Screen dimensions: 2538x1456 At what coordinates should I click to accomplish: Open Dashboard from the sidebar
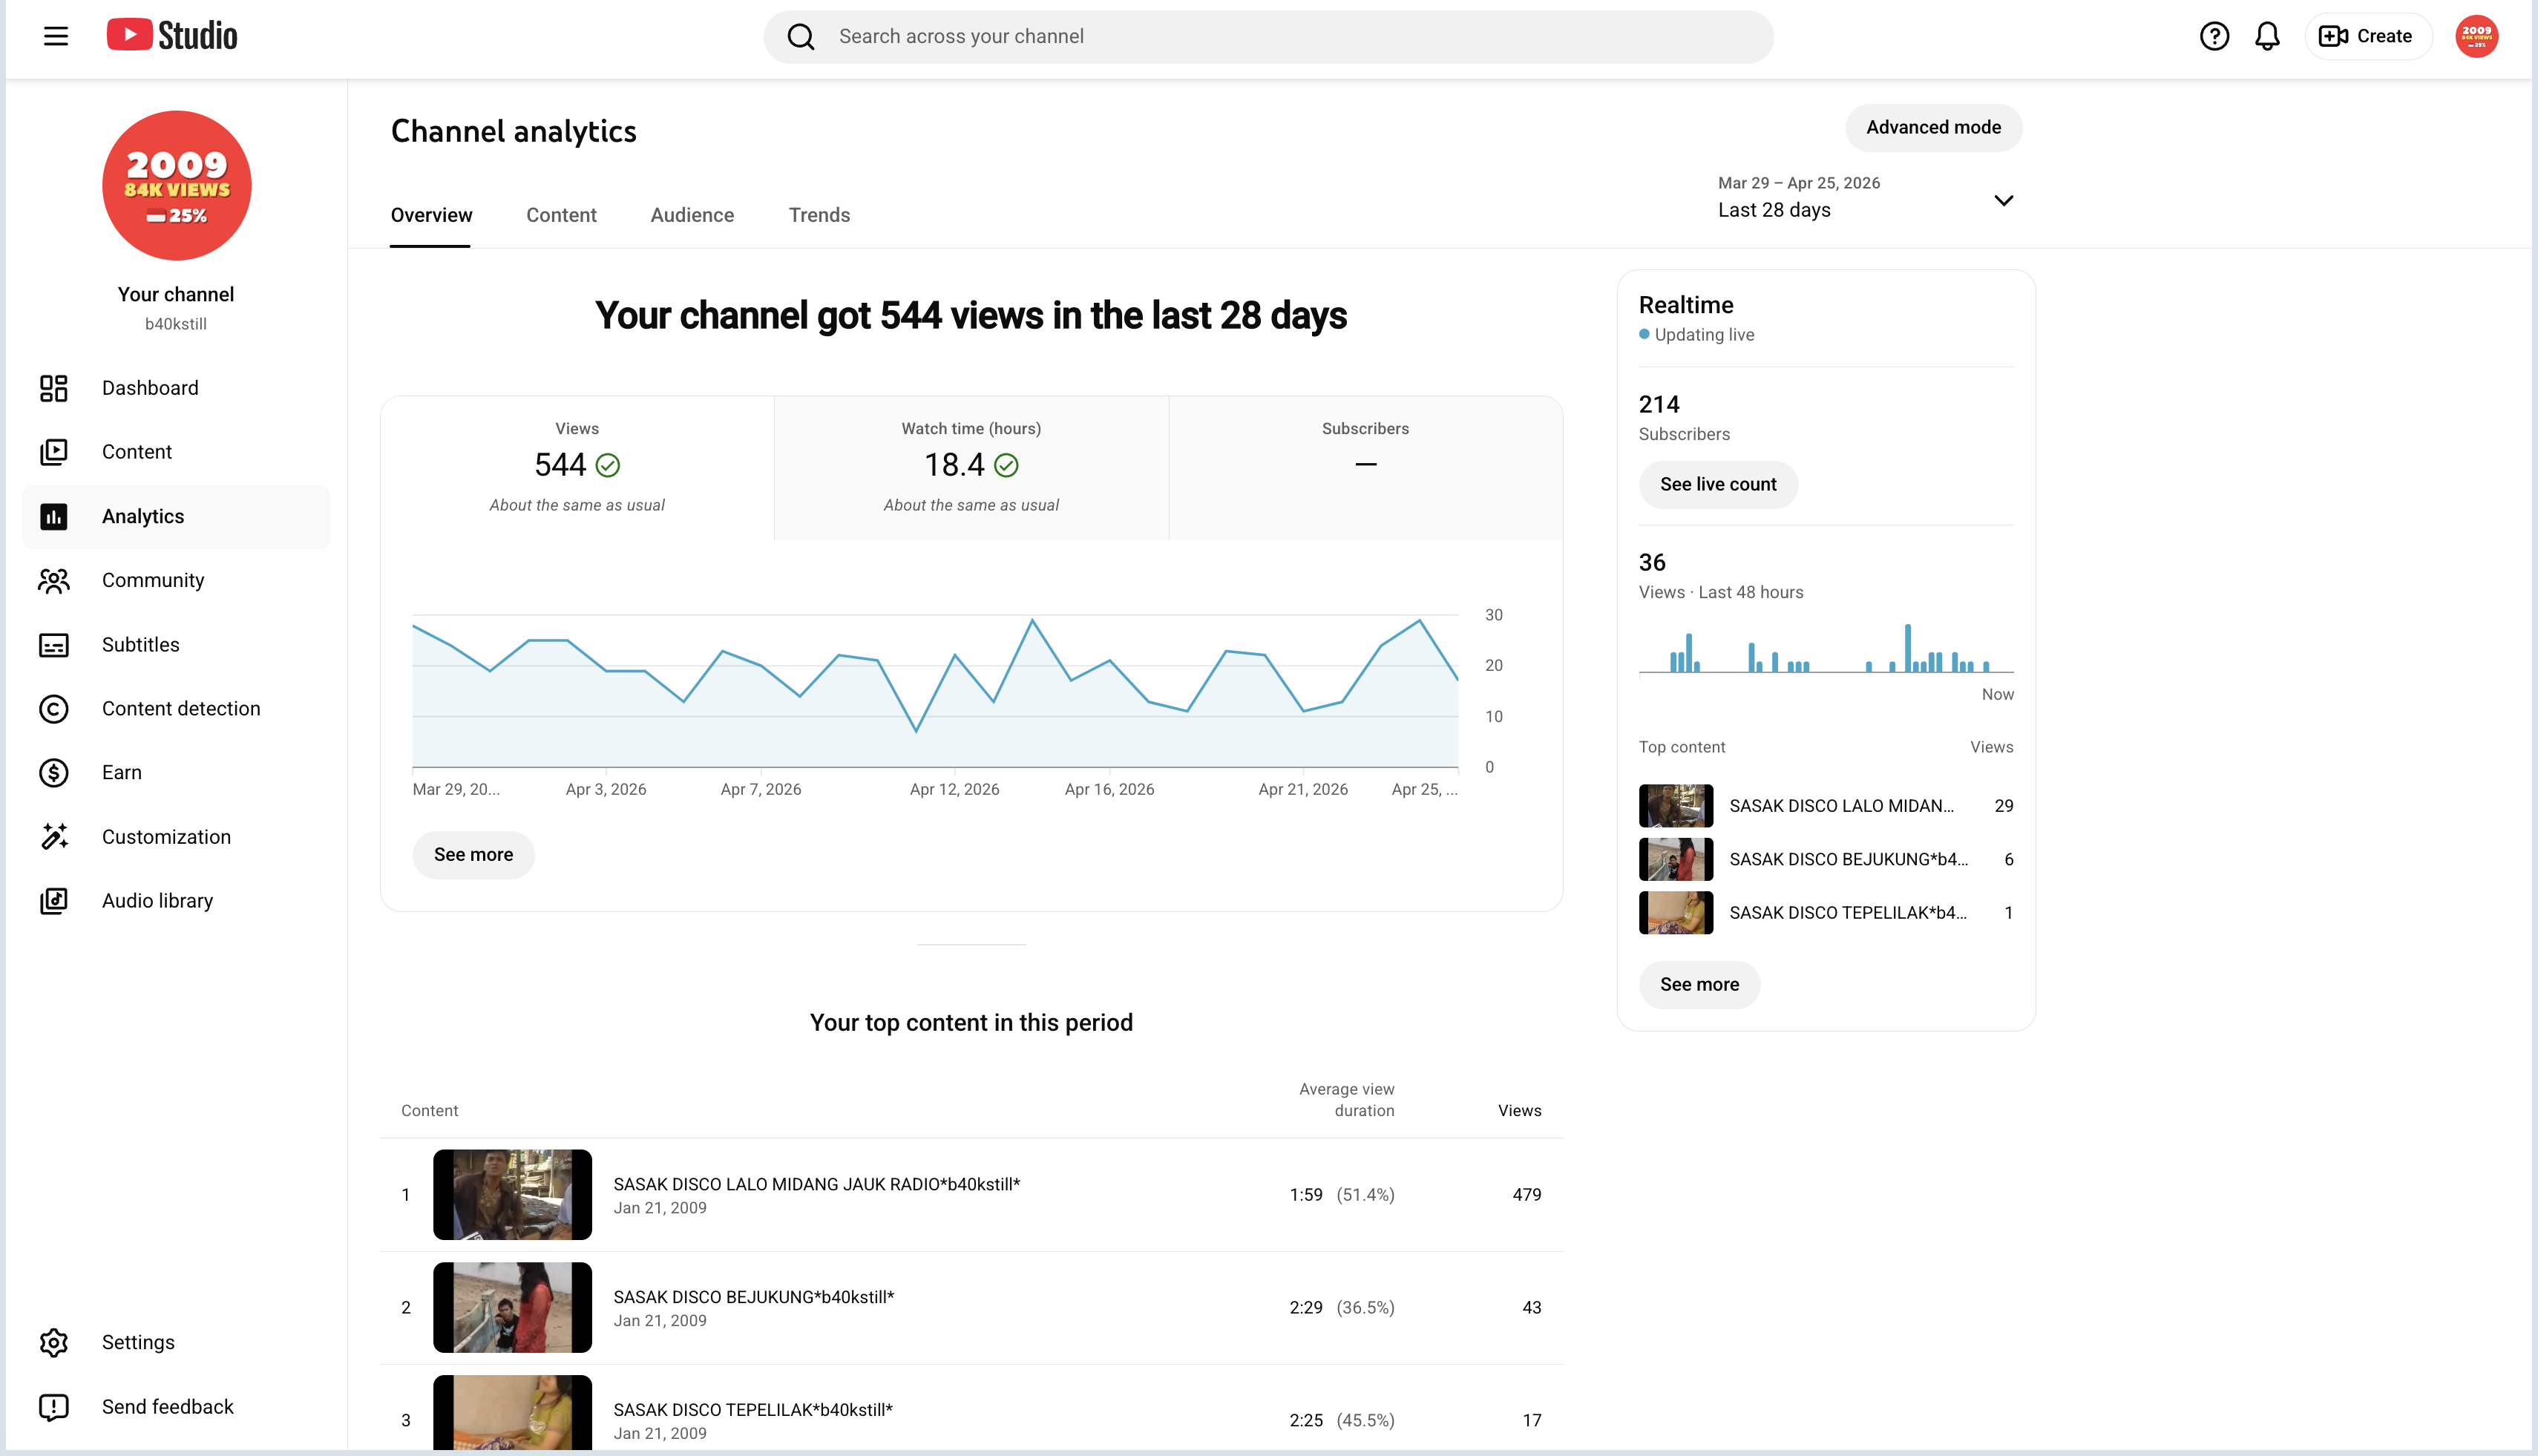point(176,388)
